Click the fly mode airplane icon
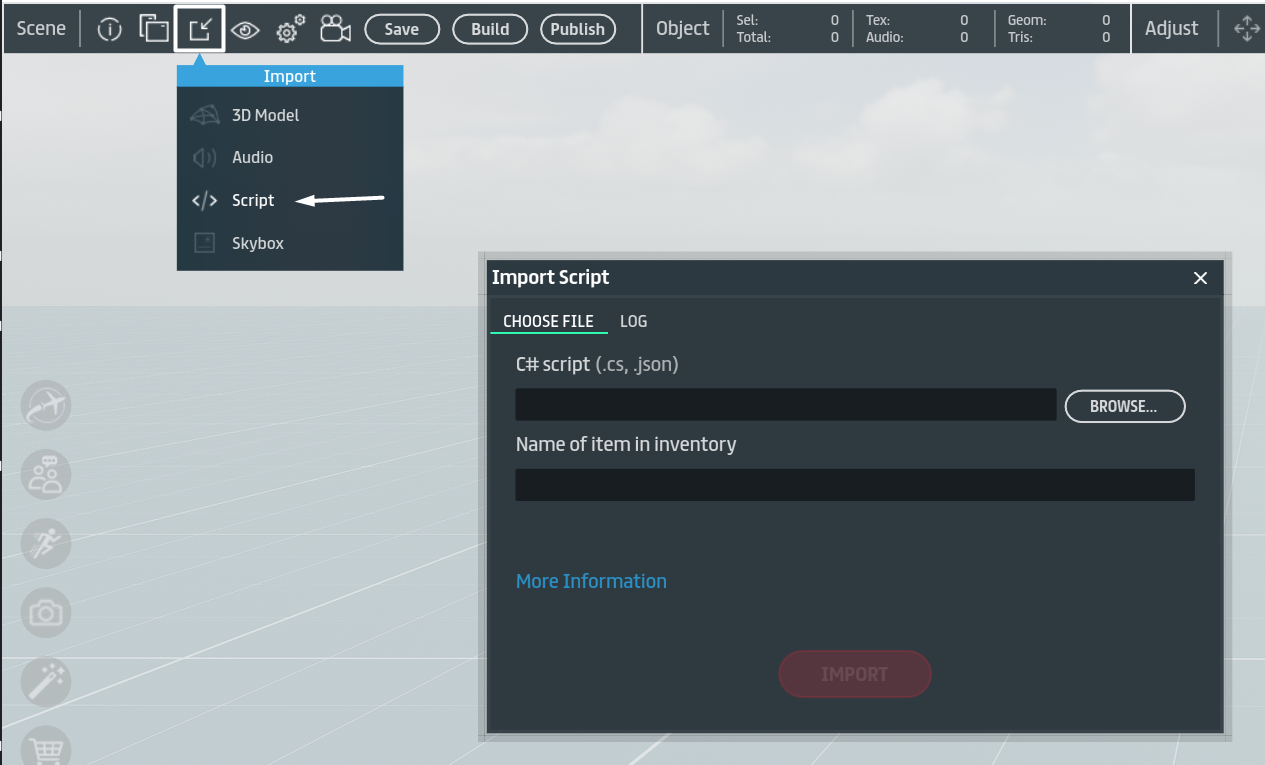 (45, 405)
